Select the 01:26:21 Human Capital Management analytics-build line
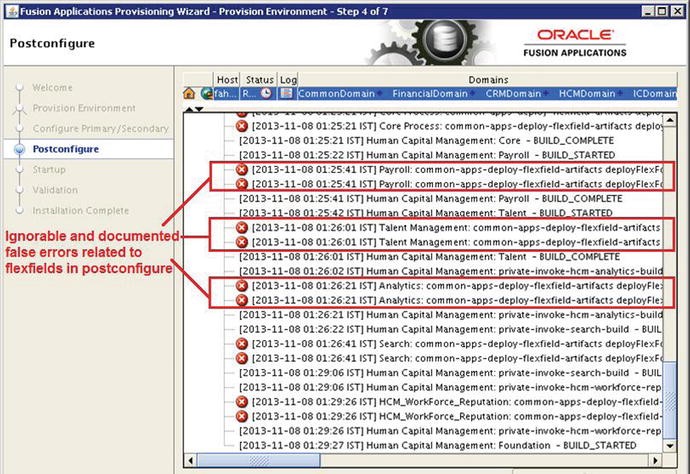Viewport: 690px width, 474px height. click(x=451, y=315)
